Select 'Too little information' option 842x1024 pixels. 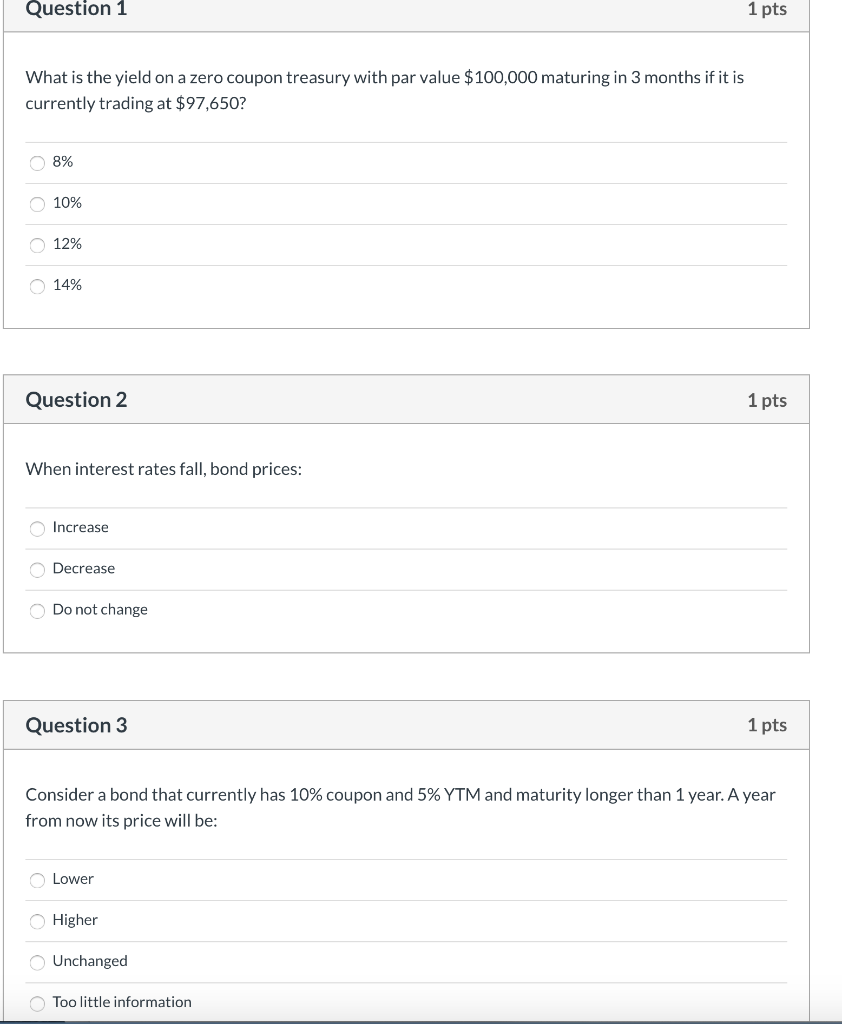37,1002
